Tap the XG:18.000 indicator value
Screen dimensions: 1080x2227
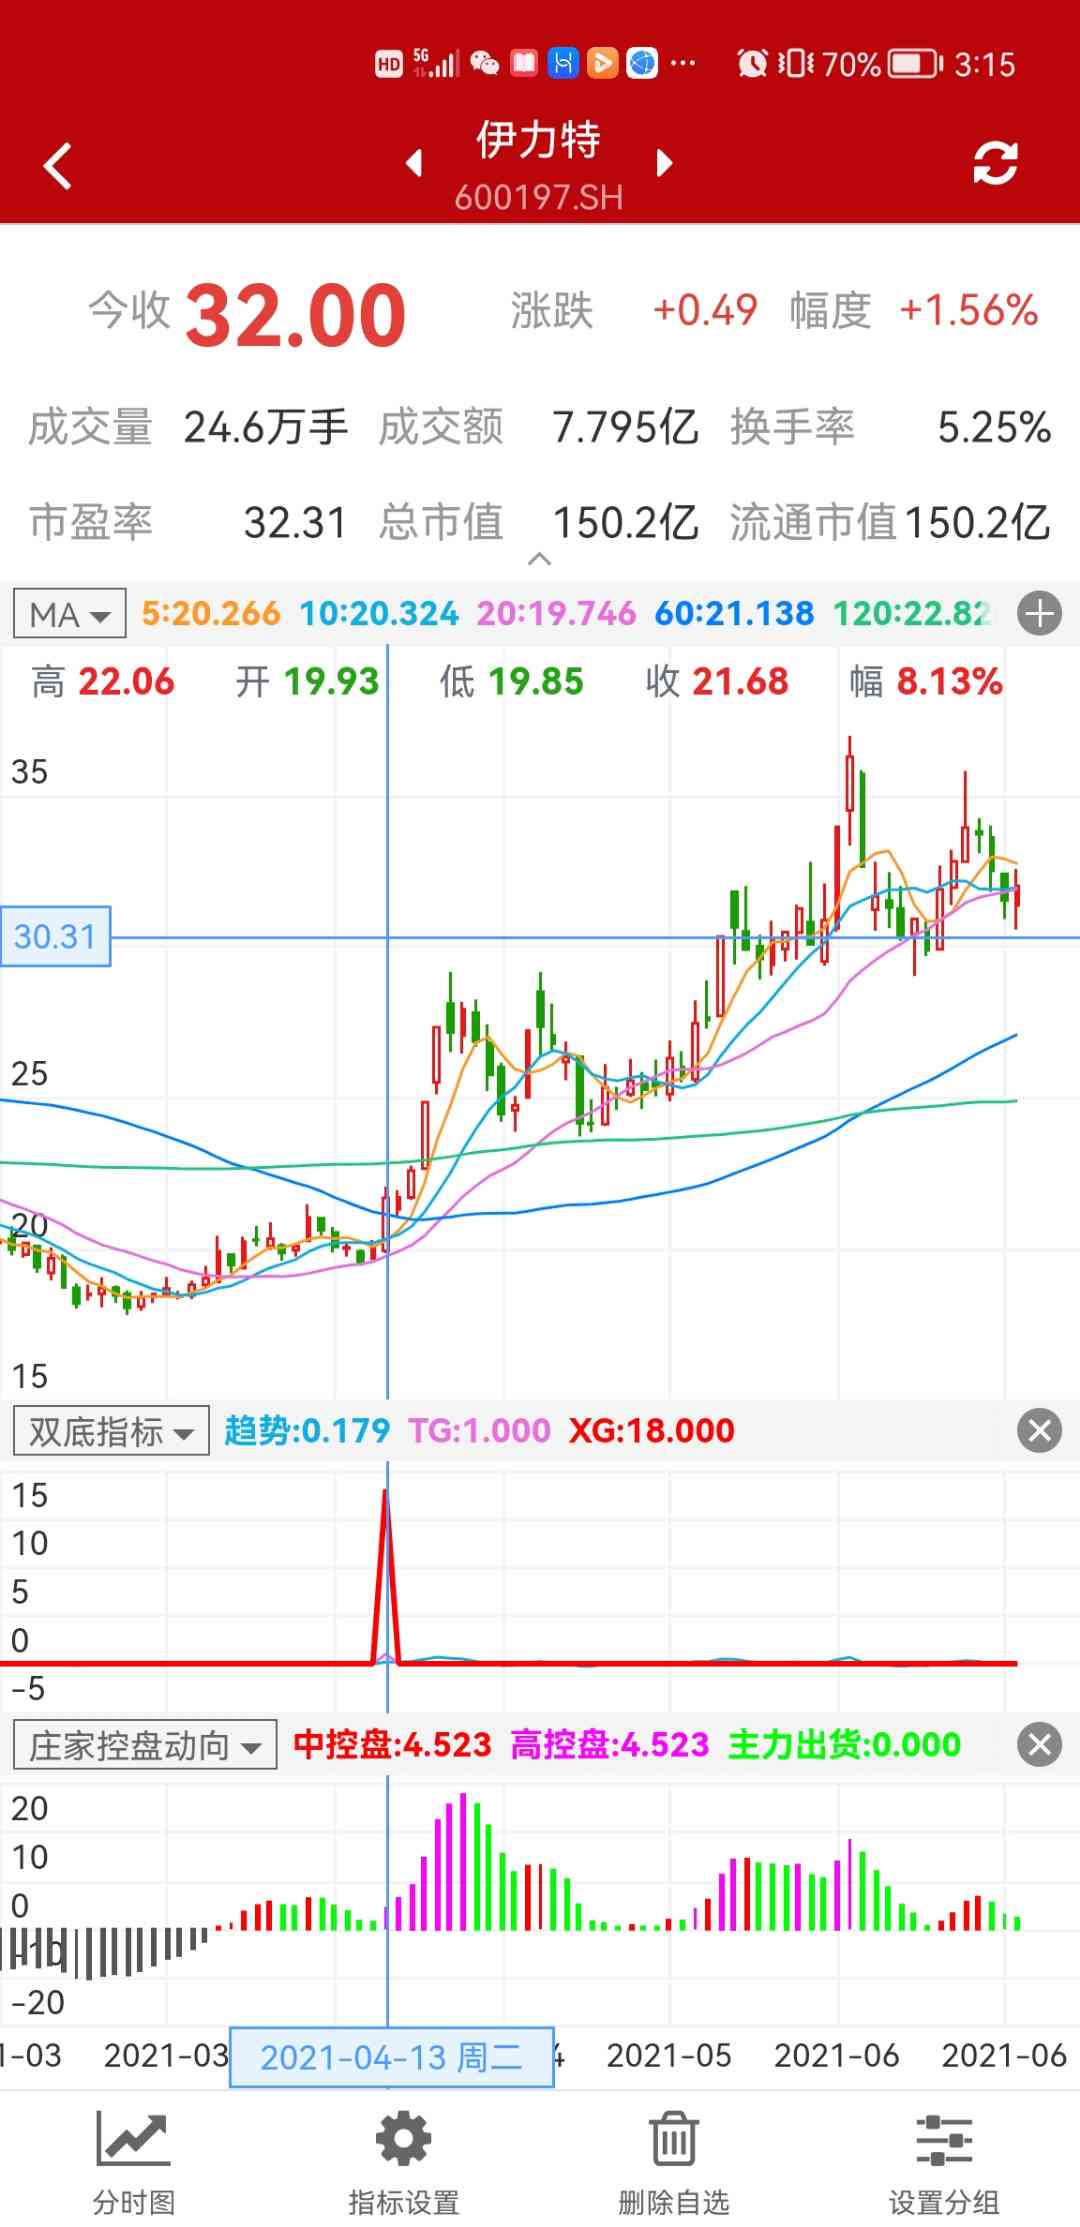(652, 1430)
